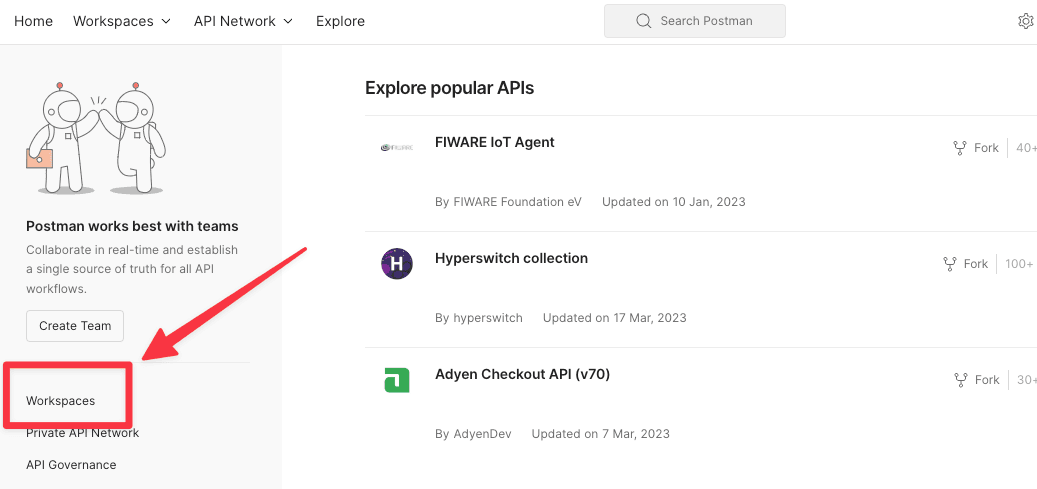
Task: Click the search magnifier icon
Action: pos(643,21)
